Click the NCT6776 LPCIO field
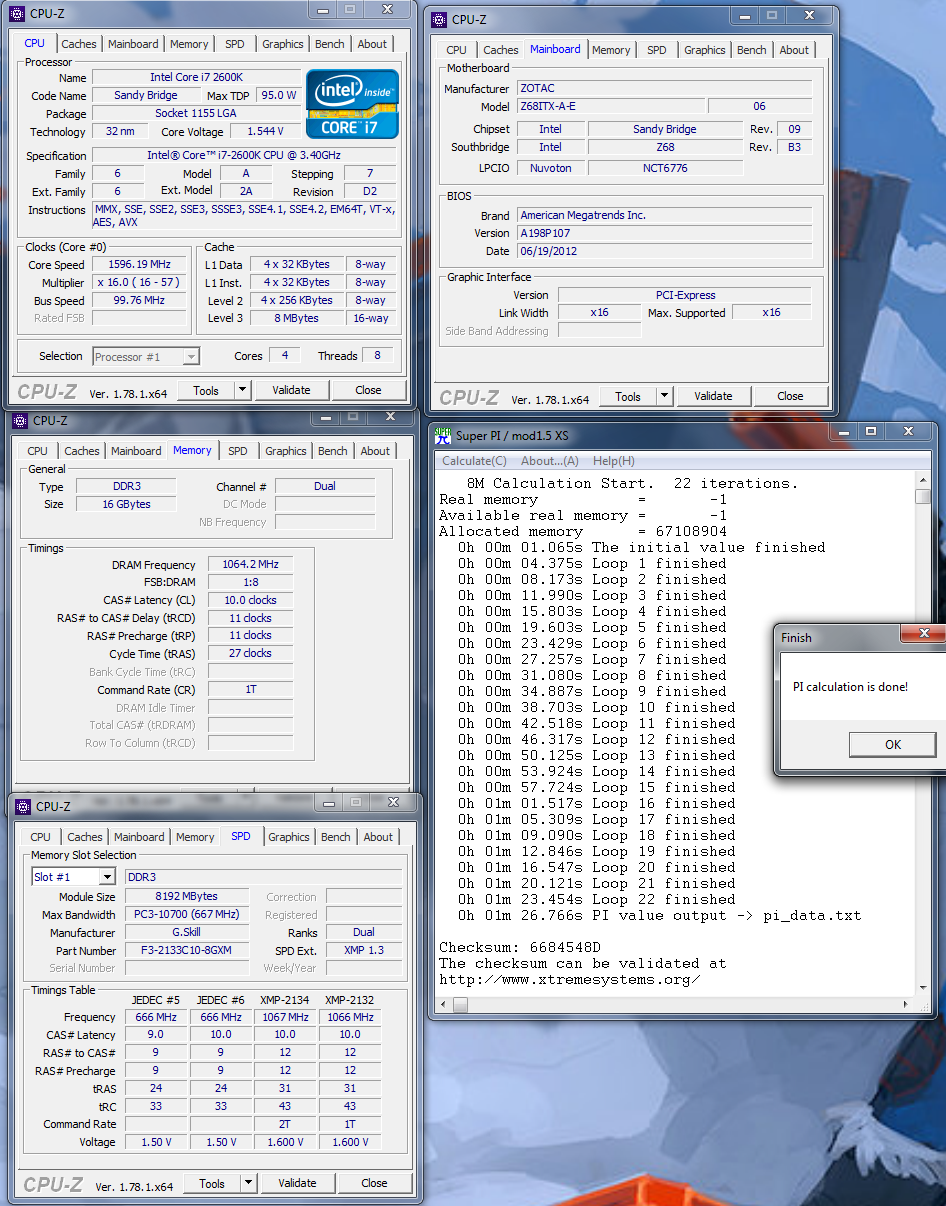 pos(665,168)
